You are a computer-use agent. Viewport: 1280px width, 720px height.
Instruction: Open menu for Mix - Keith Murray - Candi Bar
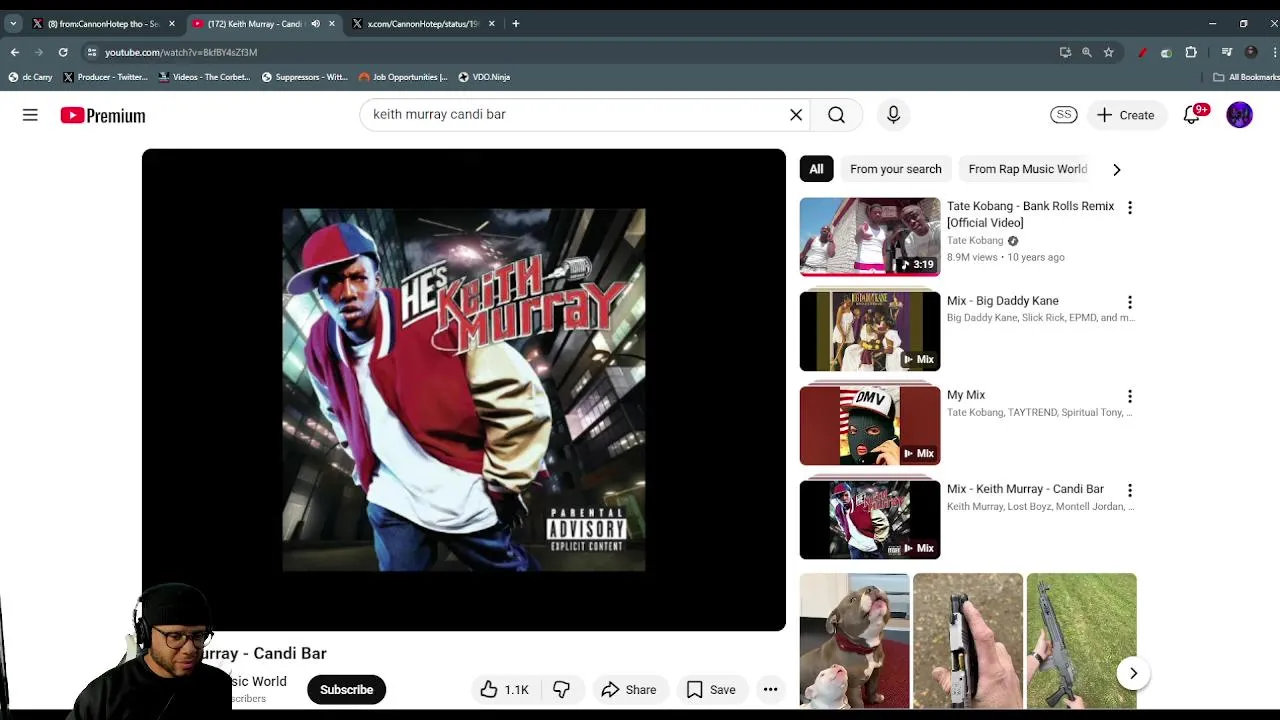click(1130, 491)
